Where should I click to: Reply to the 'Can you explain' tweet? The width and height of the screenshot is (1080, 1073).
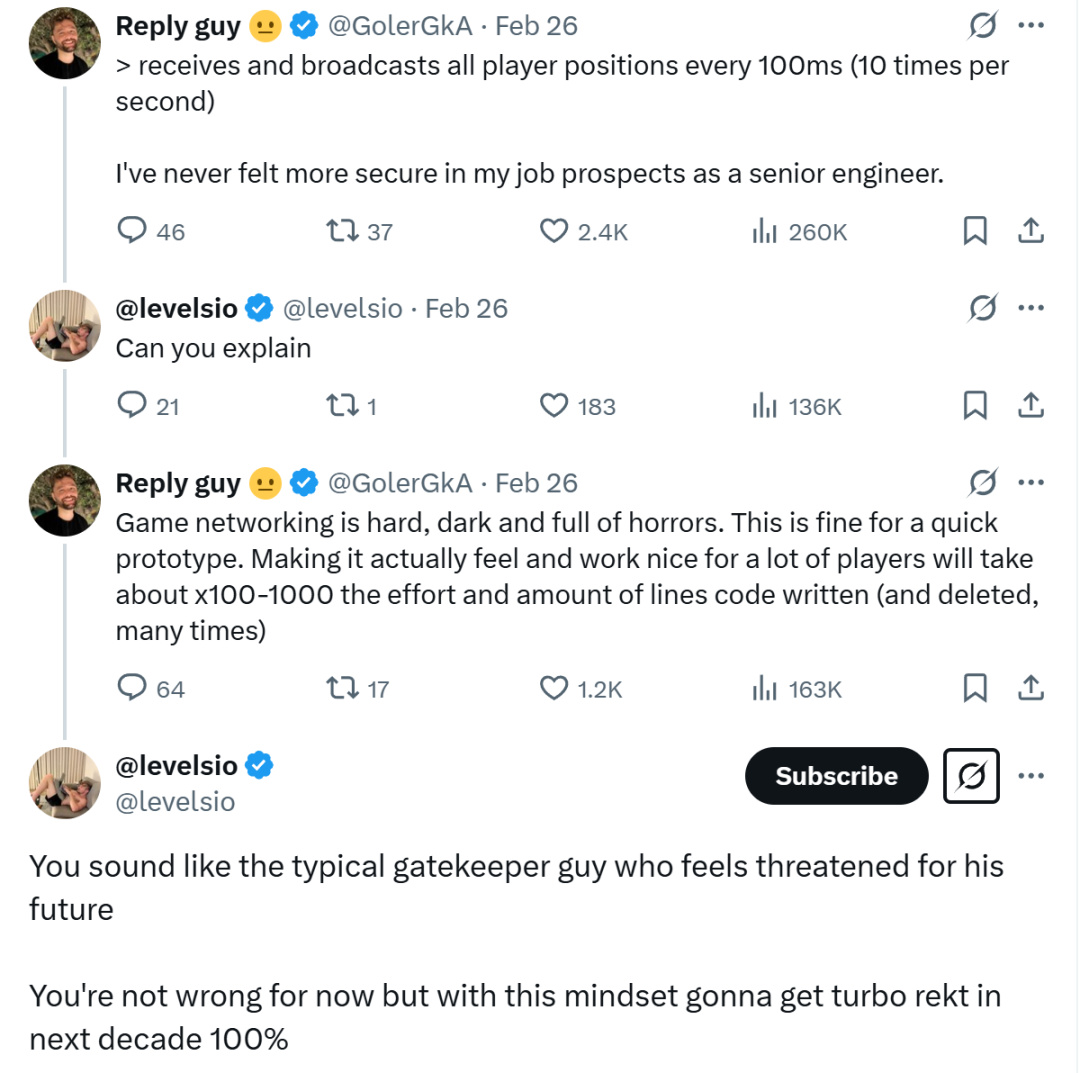tap(133, 405)
